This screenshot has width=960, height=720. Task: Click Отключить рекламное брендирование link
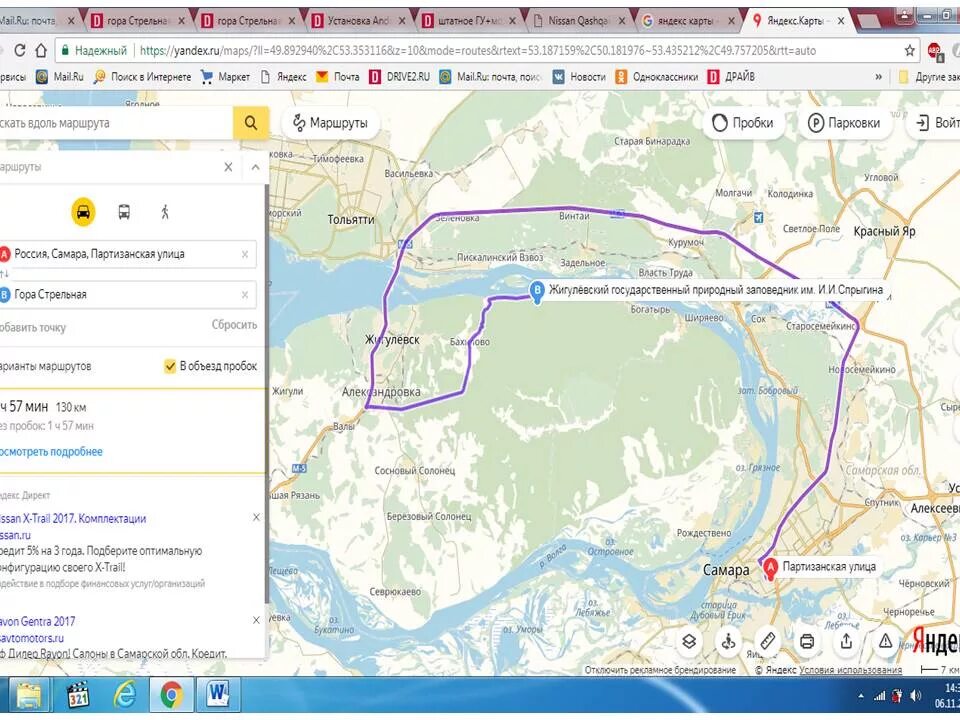pyautogui.click(x=660, y=670)
